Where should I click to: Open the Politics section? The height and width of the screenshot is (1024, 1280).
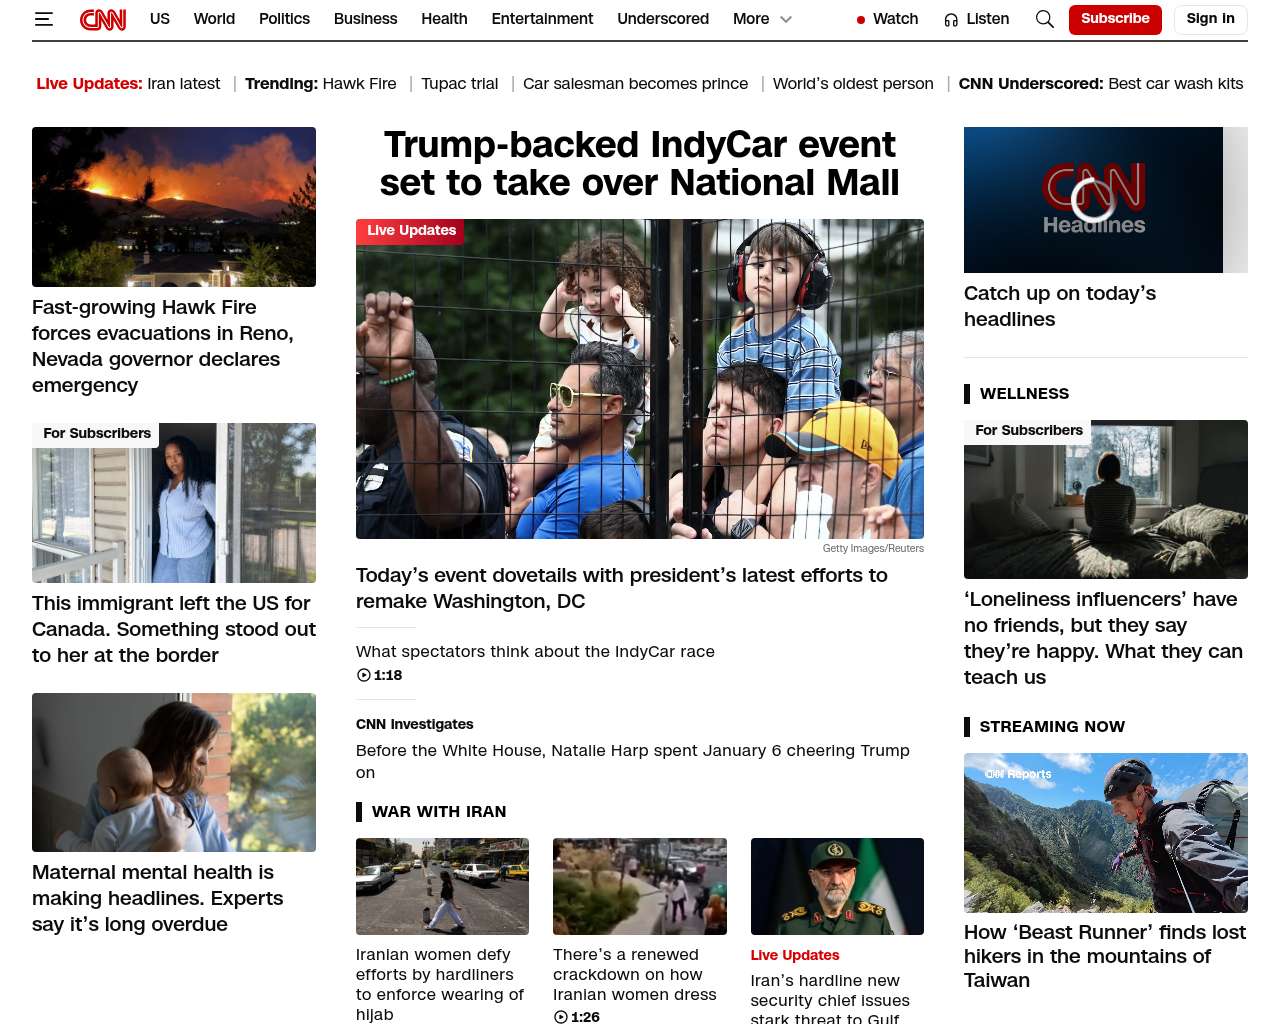pos(284,19)
